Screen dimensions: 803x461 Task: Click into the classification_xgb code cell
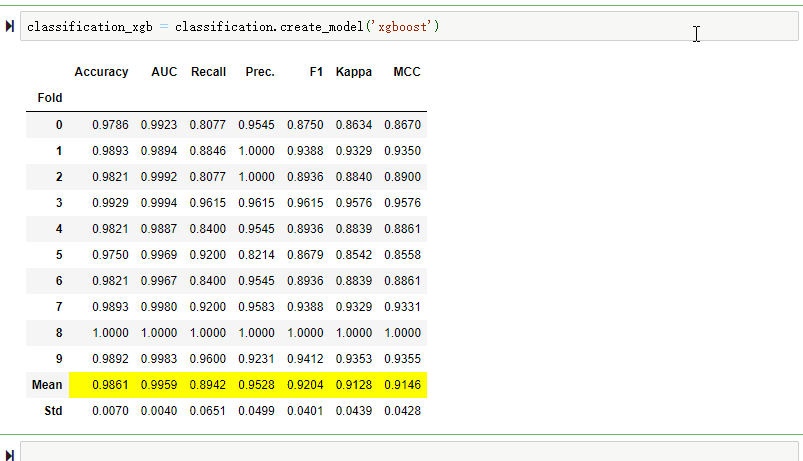pyautogui.click(x=409, y=26)
